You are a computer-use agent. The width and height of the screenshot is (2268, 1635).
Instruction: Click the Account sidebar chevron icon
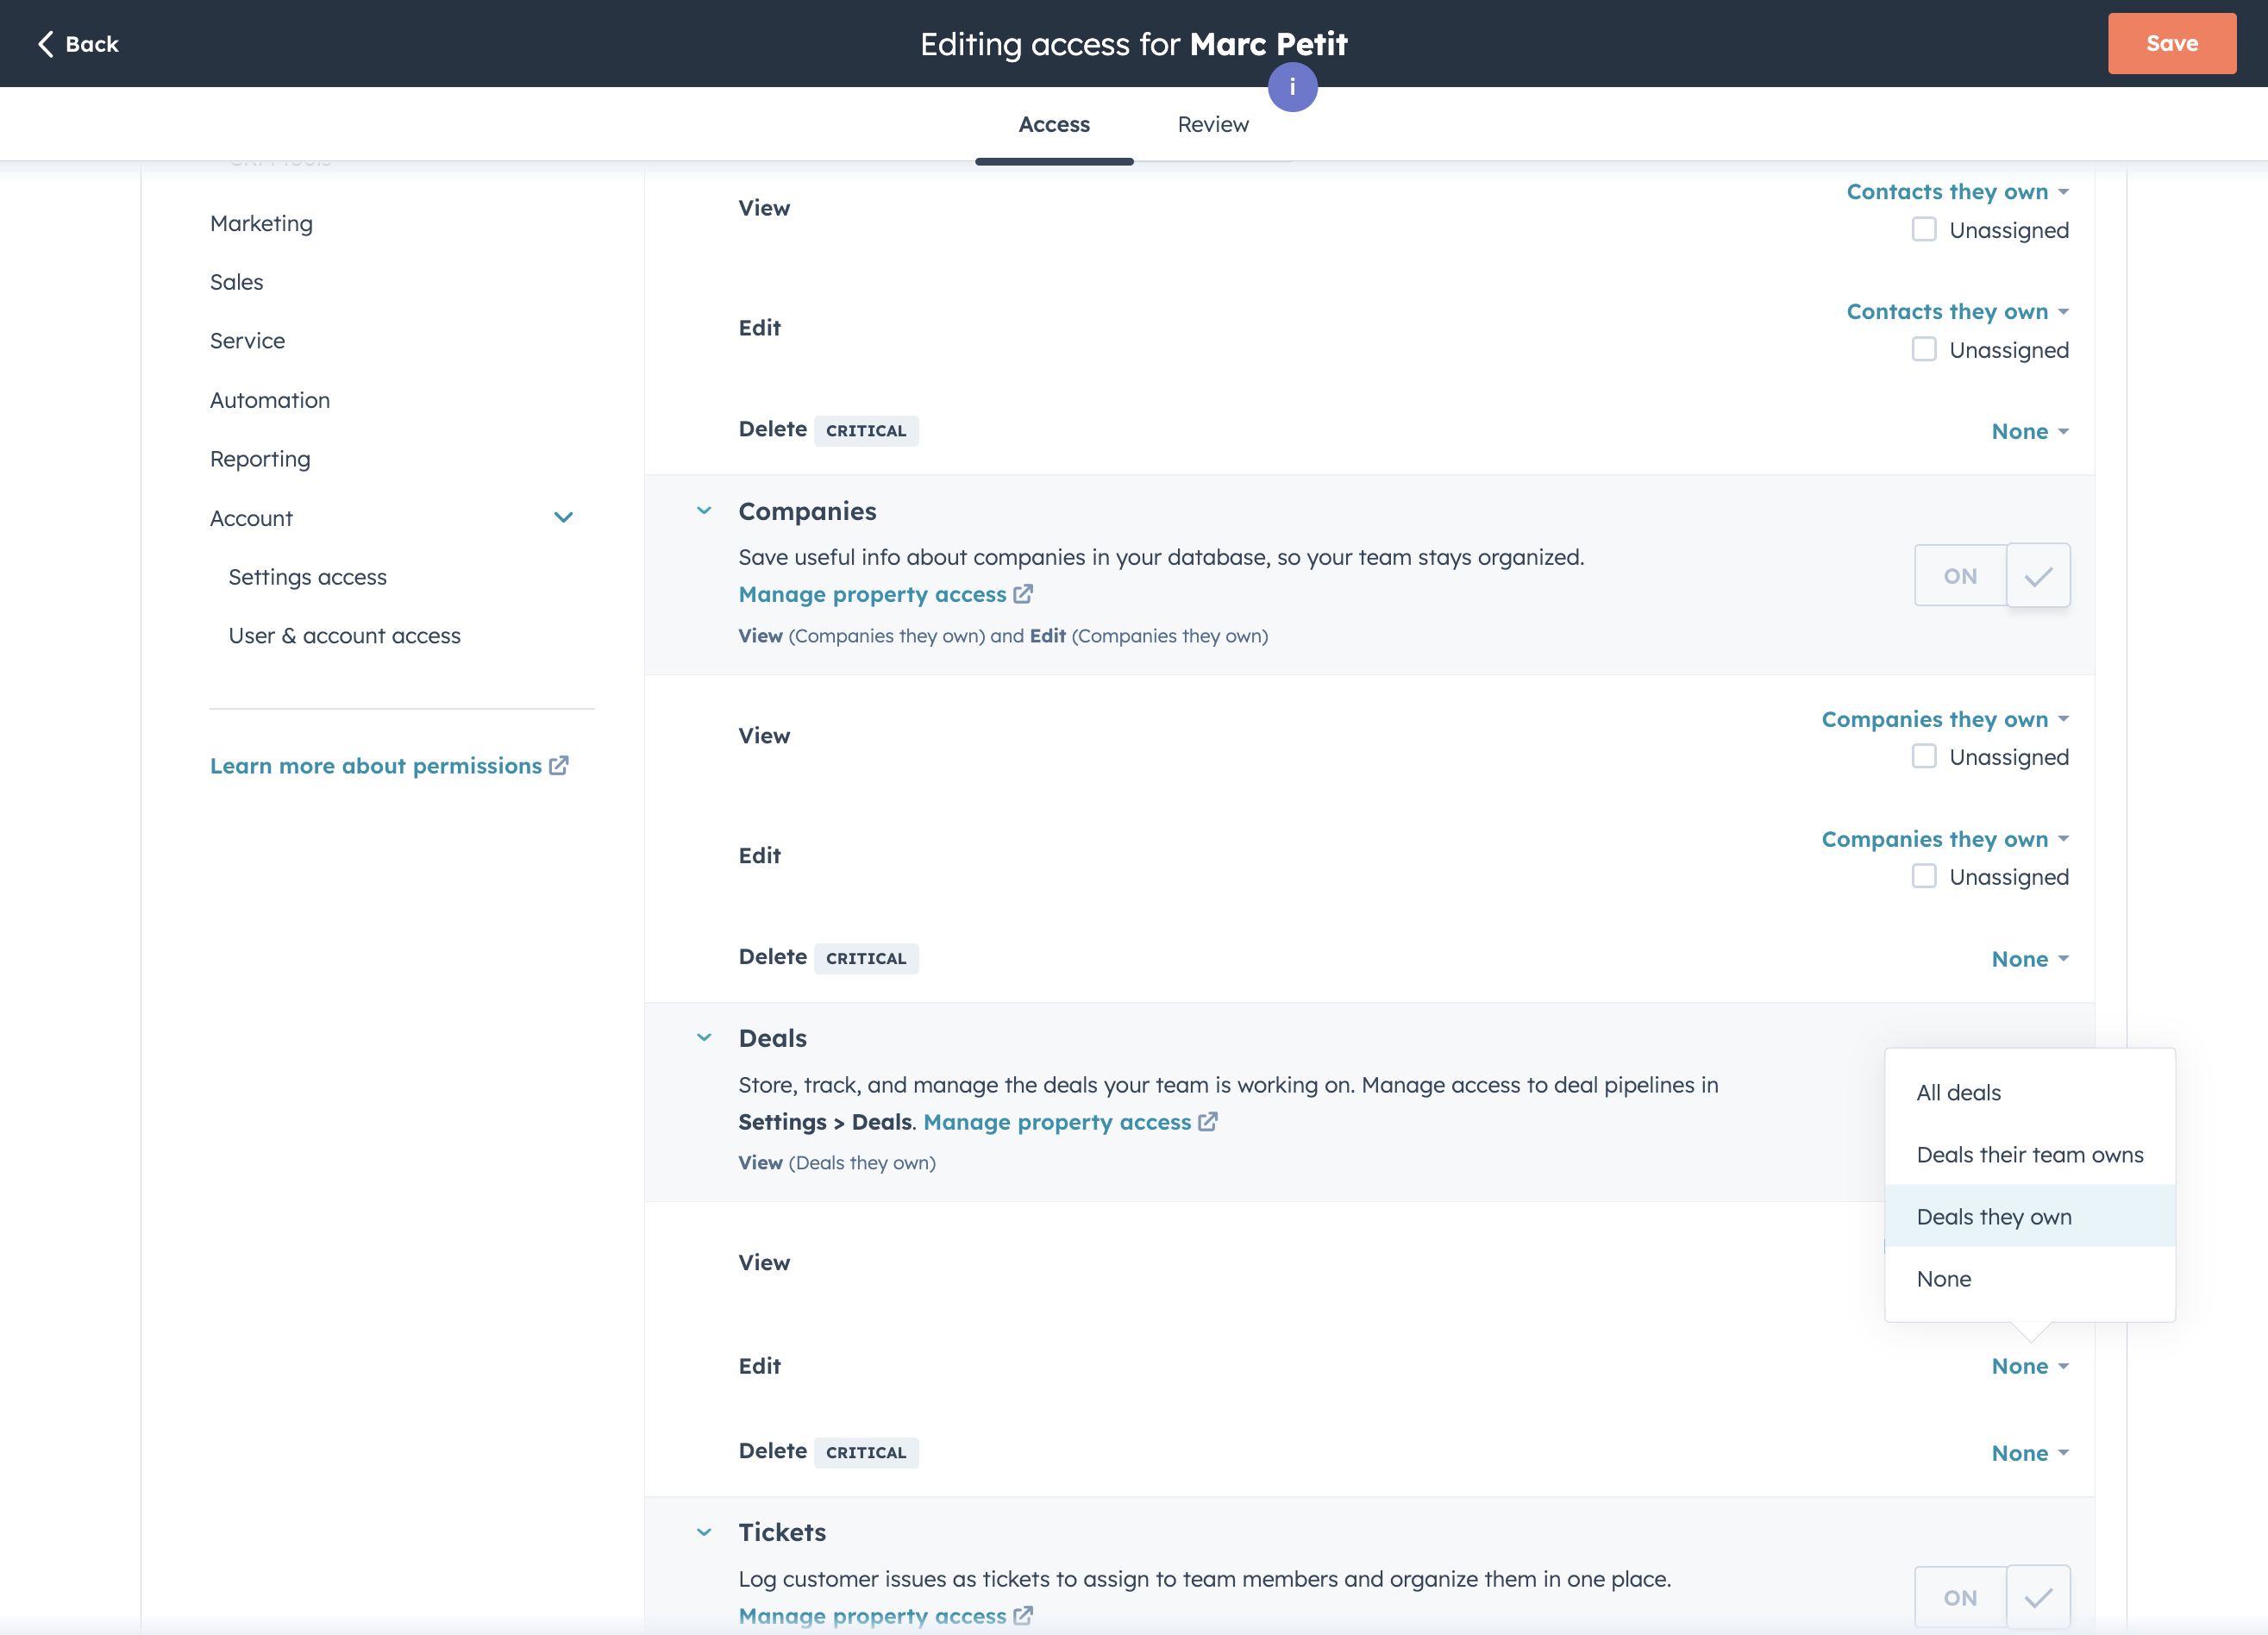point(563,518)
